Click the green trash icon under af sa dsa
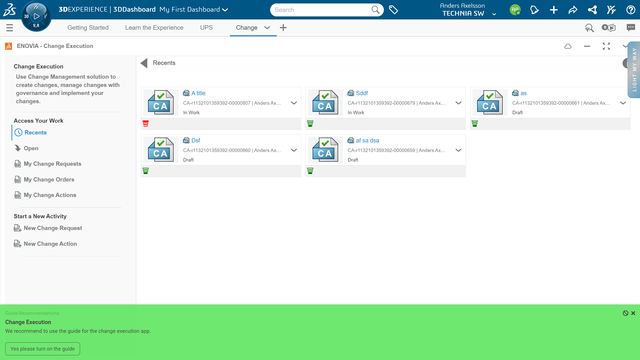640x360 pixels. click(310, 171)
